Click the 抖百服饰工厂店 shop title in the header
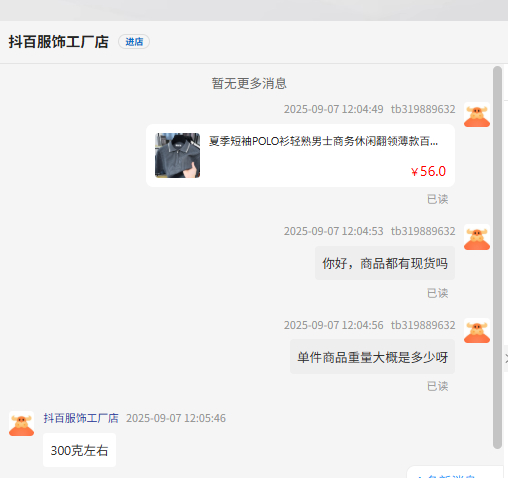Image resolution: width=508 pixels, height=478 pixels. click(59, 42)
